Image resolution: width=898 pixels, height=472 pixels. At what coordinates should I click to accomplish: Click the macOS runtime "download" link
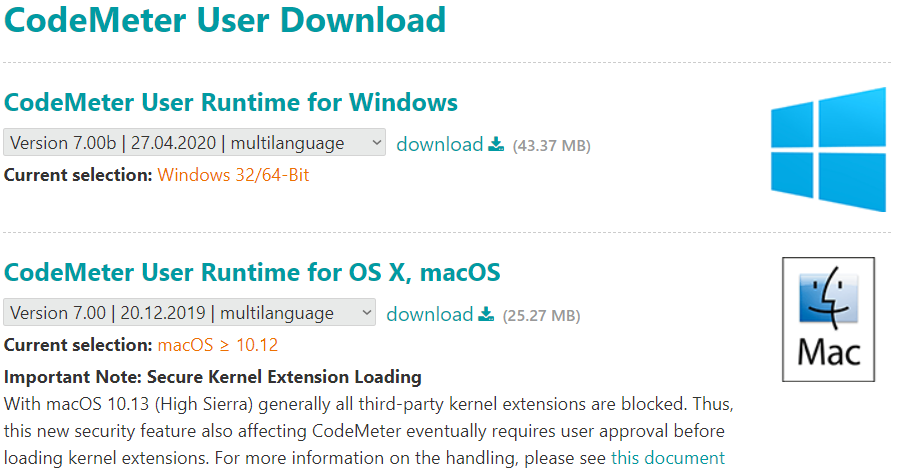[x=429, y=314]
